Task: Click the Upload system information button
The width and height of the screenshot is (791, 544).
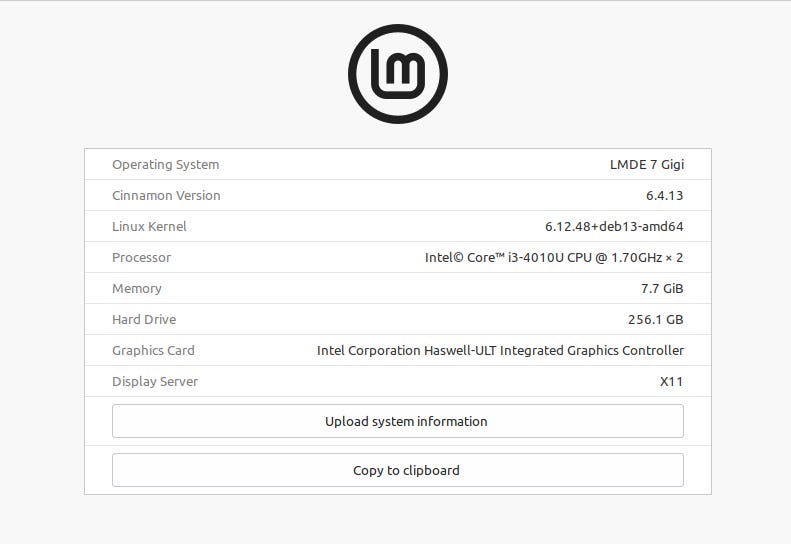Action: coord(398,421)
